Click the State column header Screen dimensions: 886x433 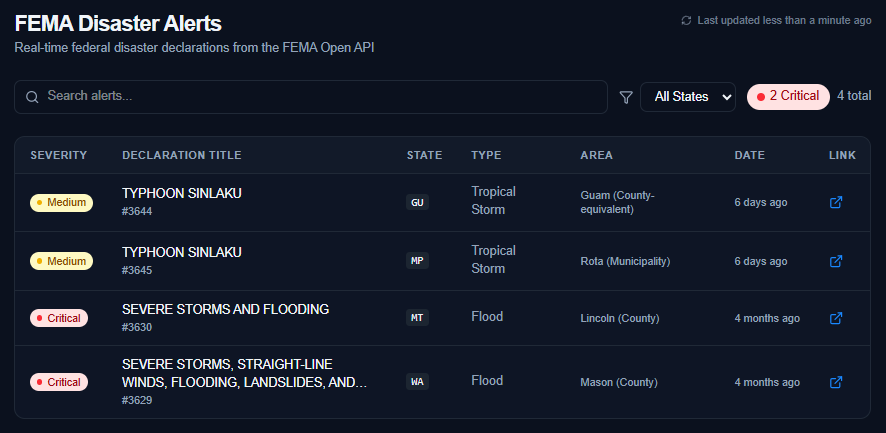coord(424,155)
